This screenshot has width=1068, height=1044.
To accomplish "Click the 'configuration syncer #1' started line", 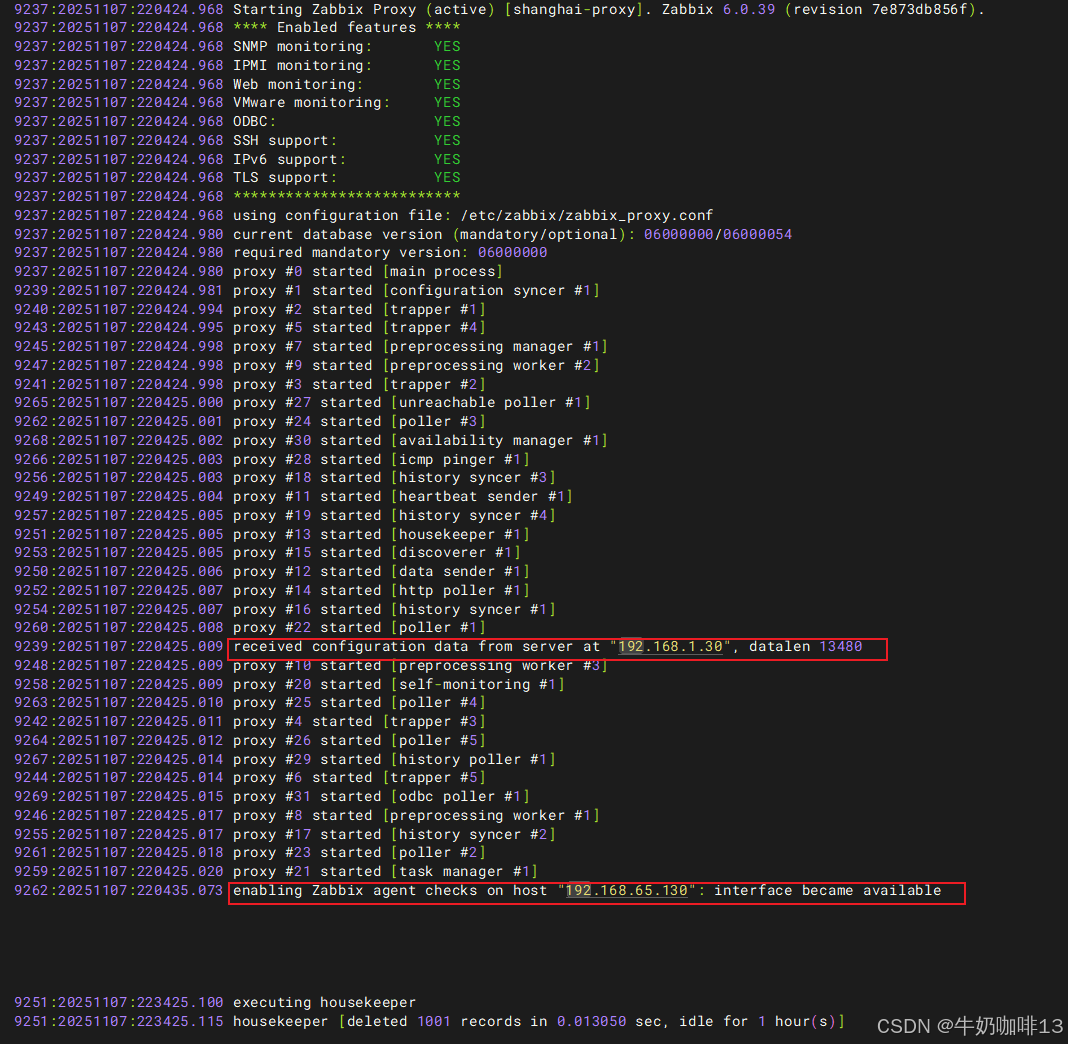I will (x=307, y=290).
